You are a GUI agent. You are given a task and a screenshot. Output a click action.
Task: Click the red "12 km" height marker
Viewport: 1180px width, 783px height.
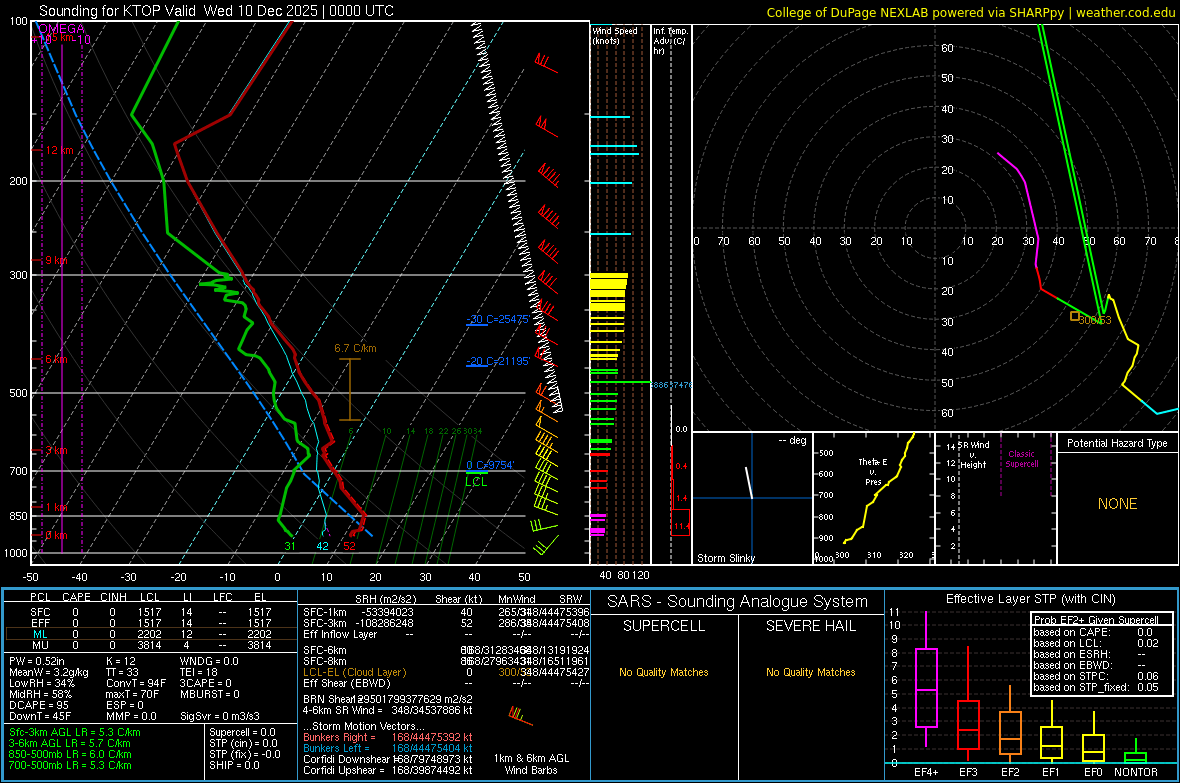[59, 151]
